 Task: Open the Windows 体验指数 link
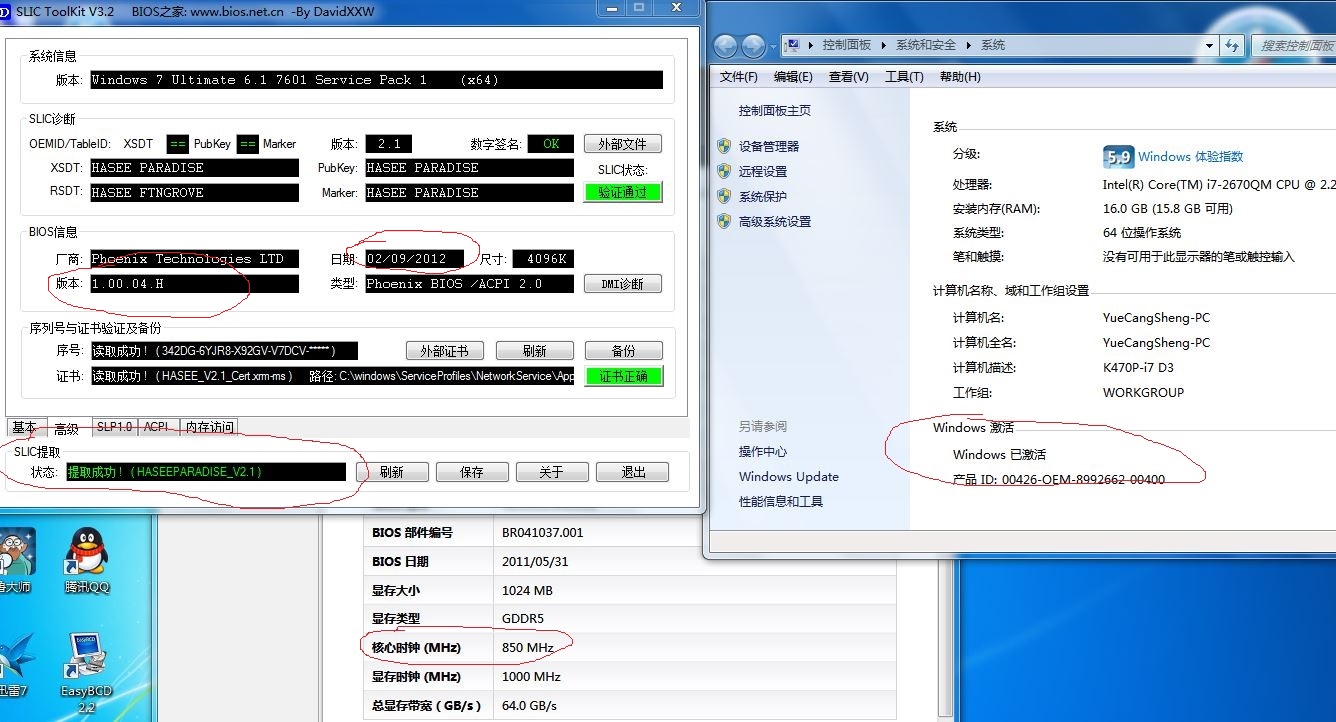click(1191, 157)
